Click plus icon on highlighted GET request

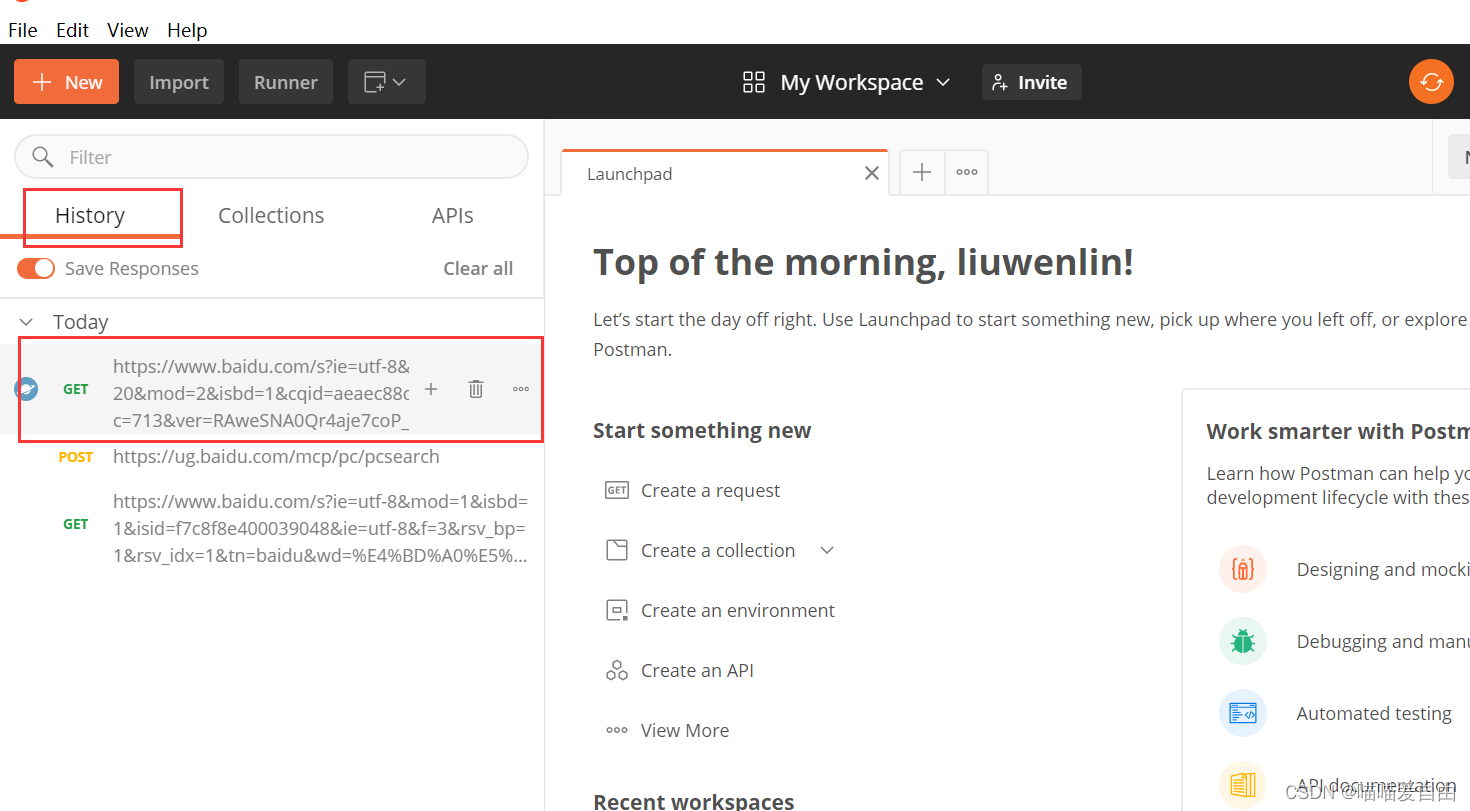[431, 389]
